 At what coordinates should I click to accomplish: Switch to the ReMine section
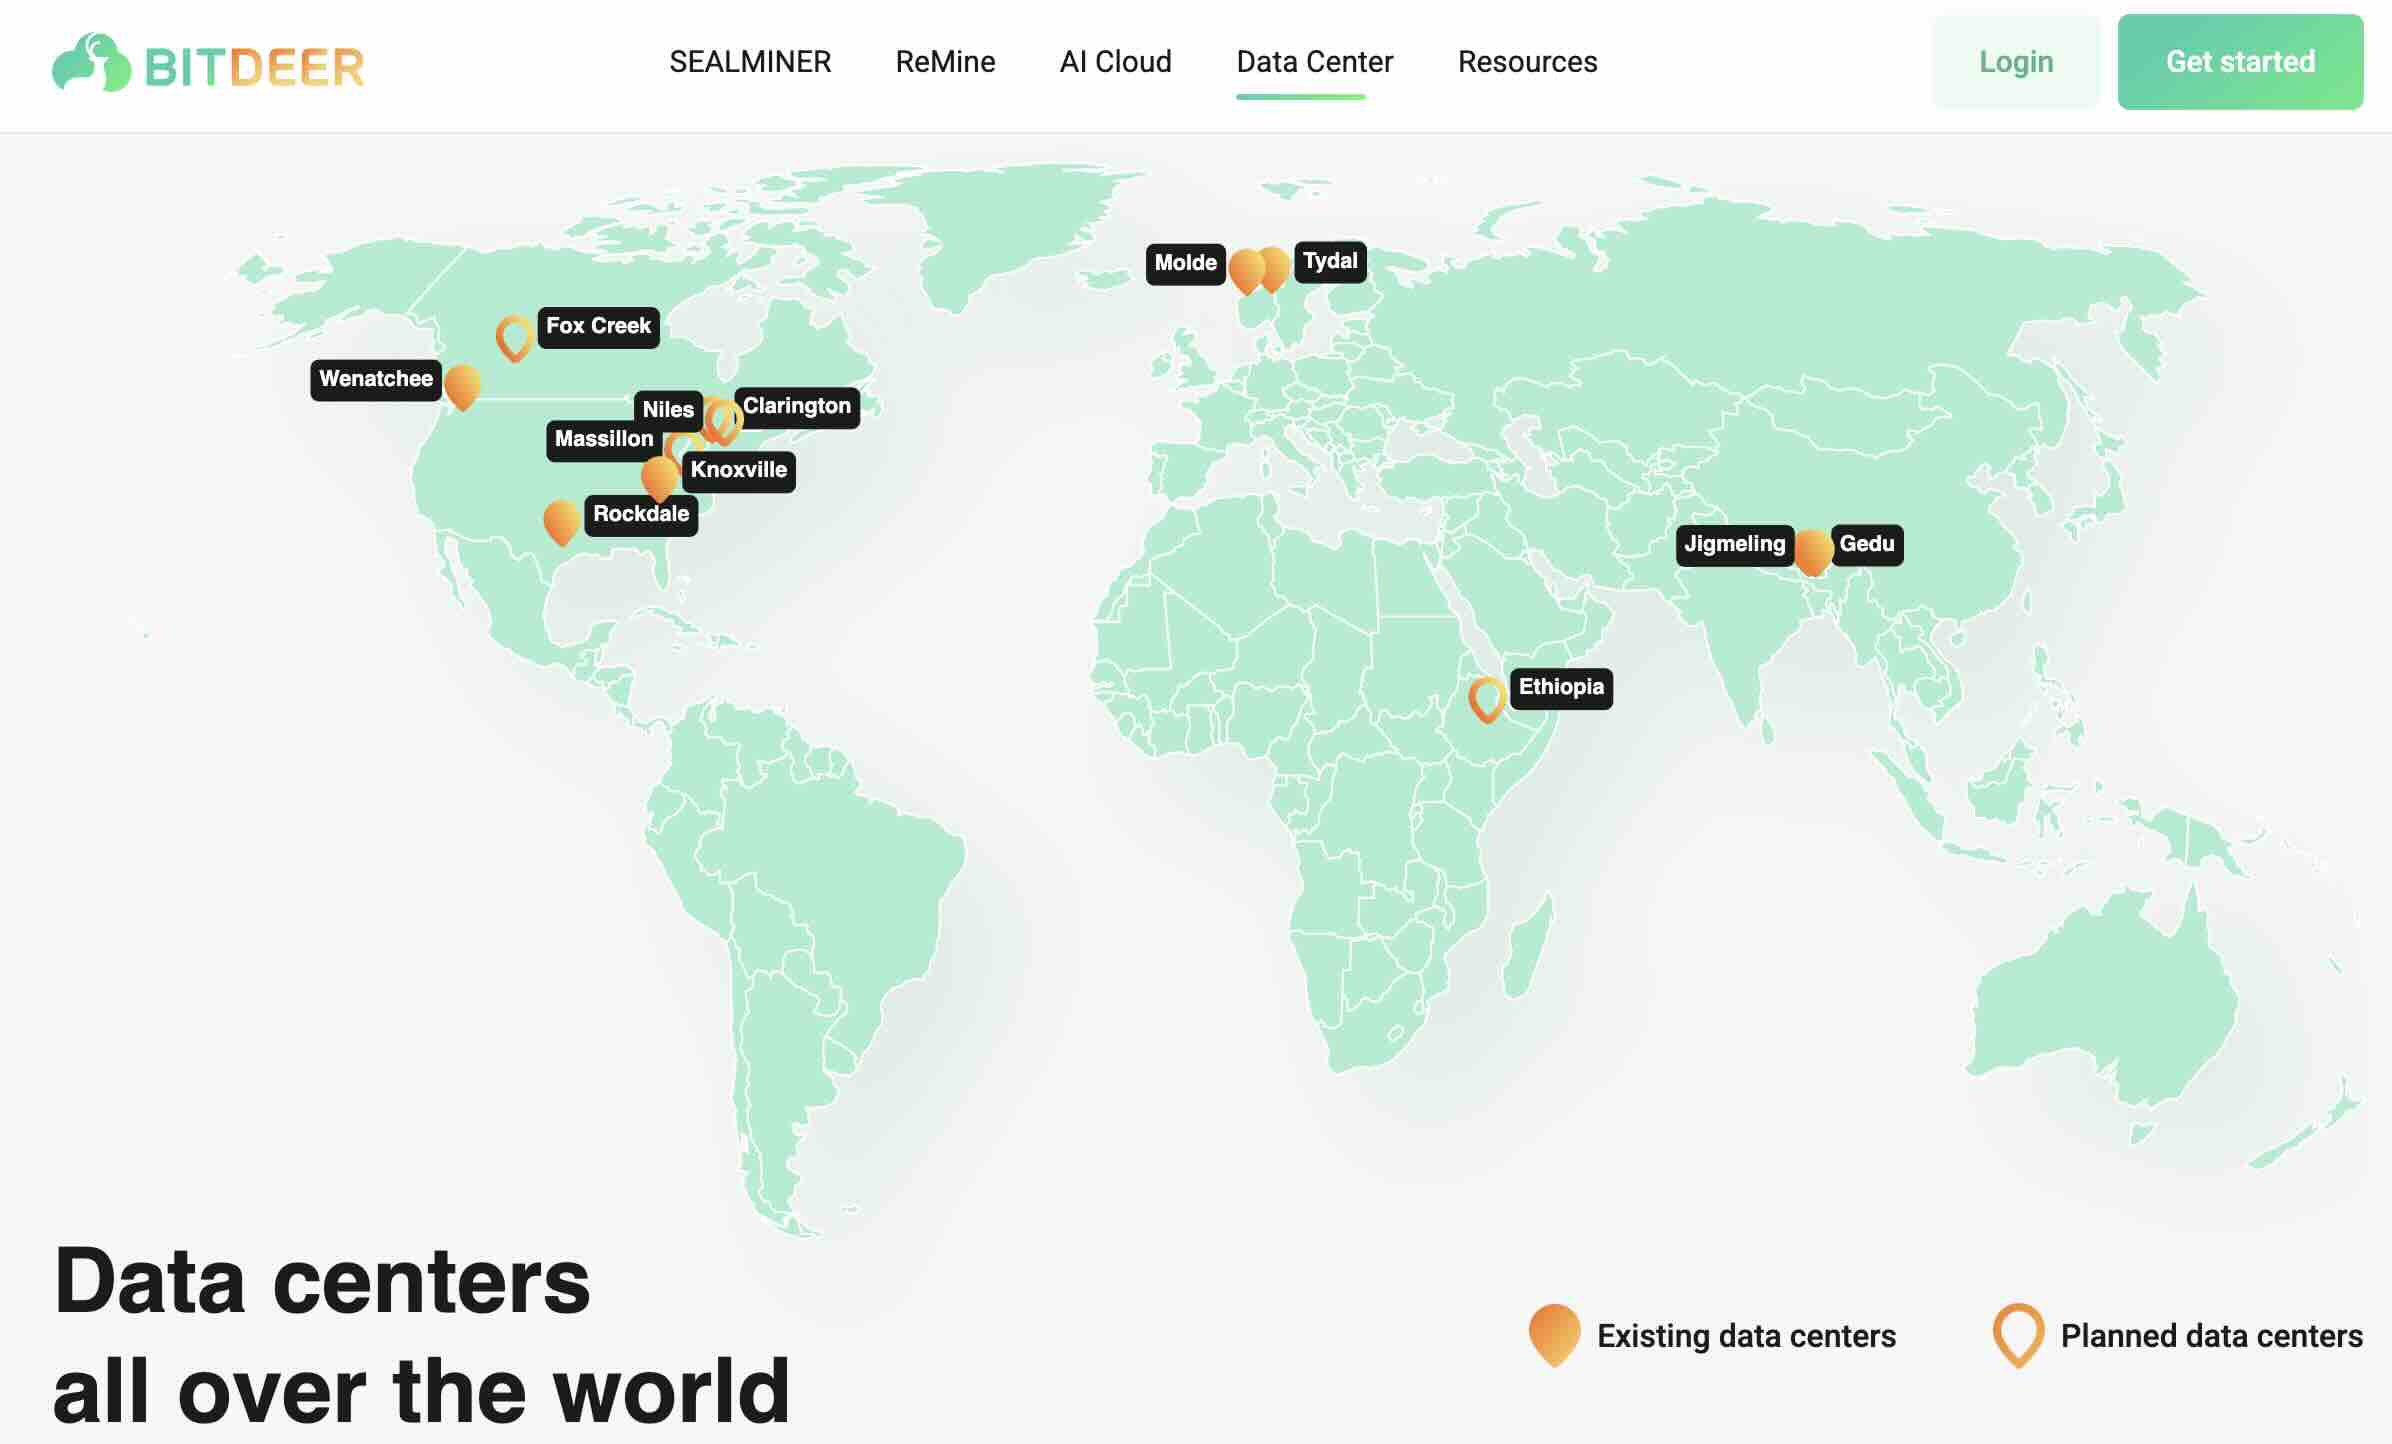point(946,62)
